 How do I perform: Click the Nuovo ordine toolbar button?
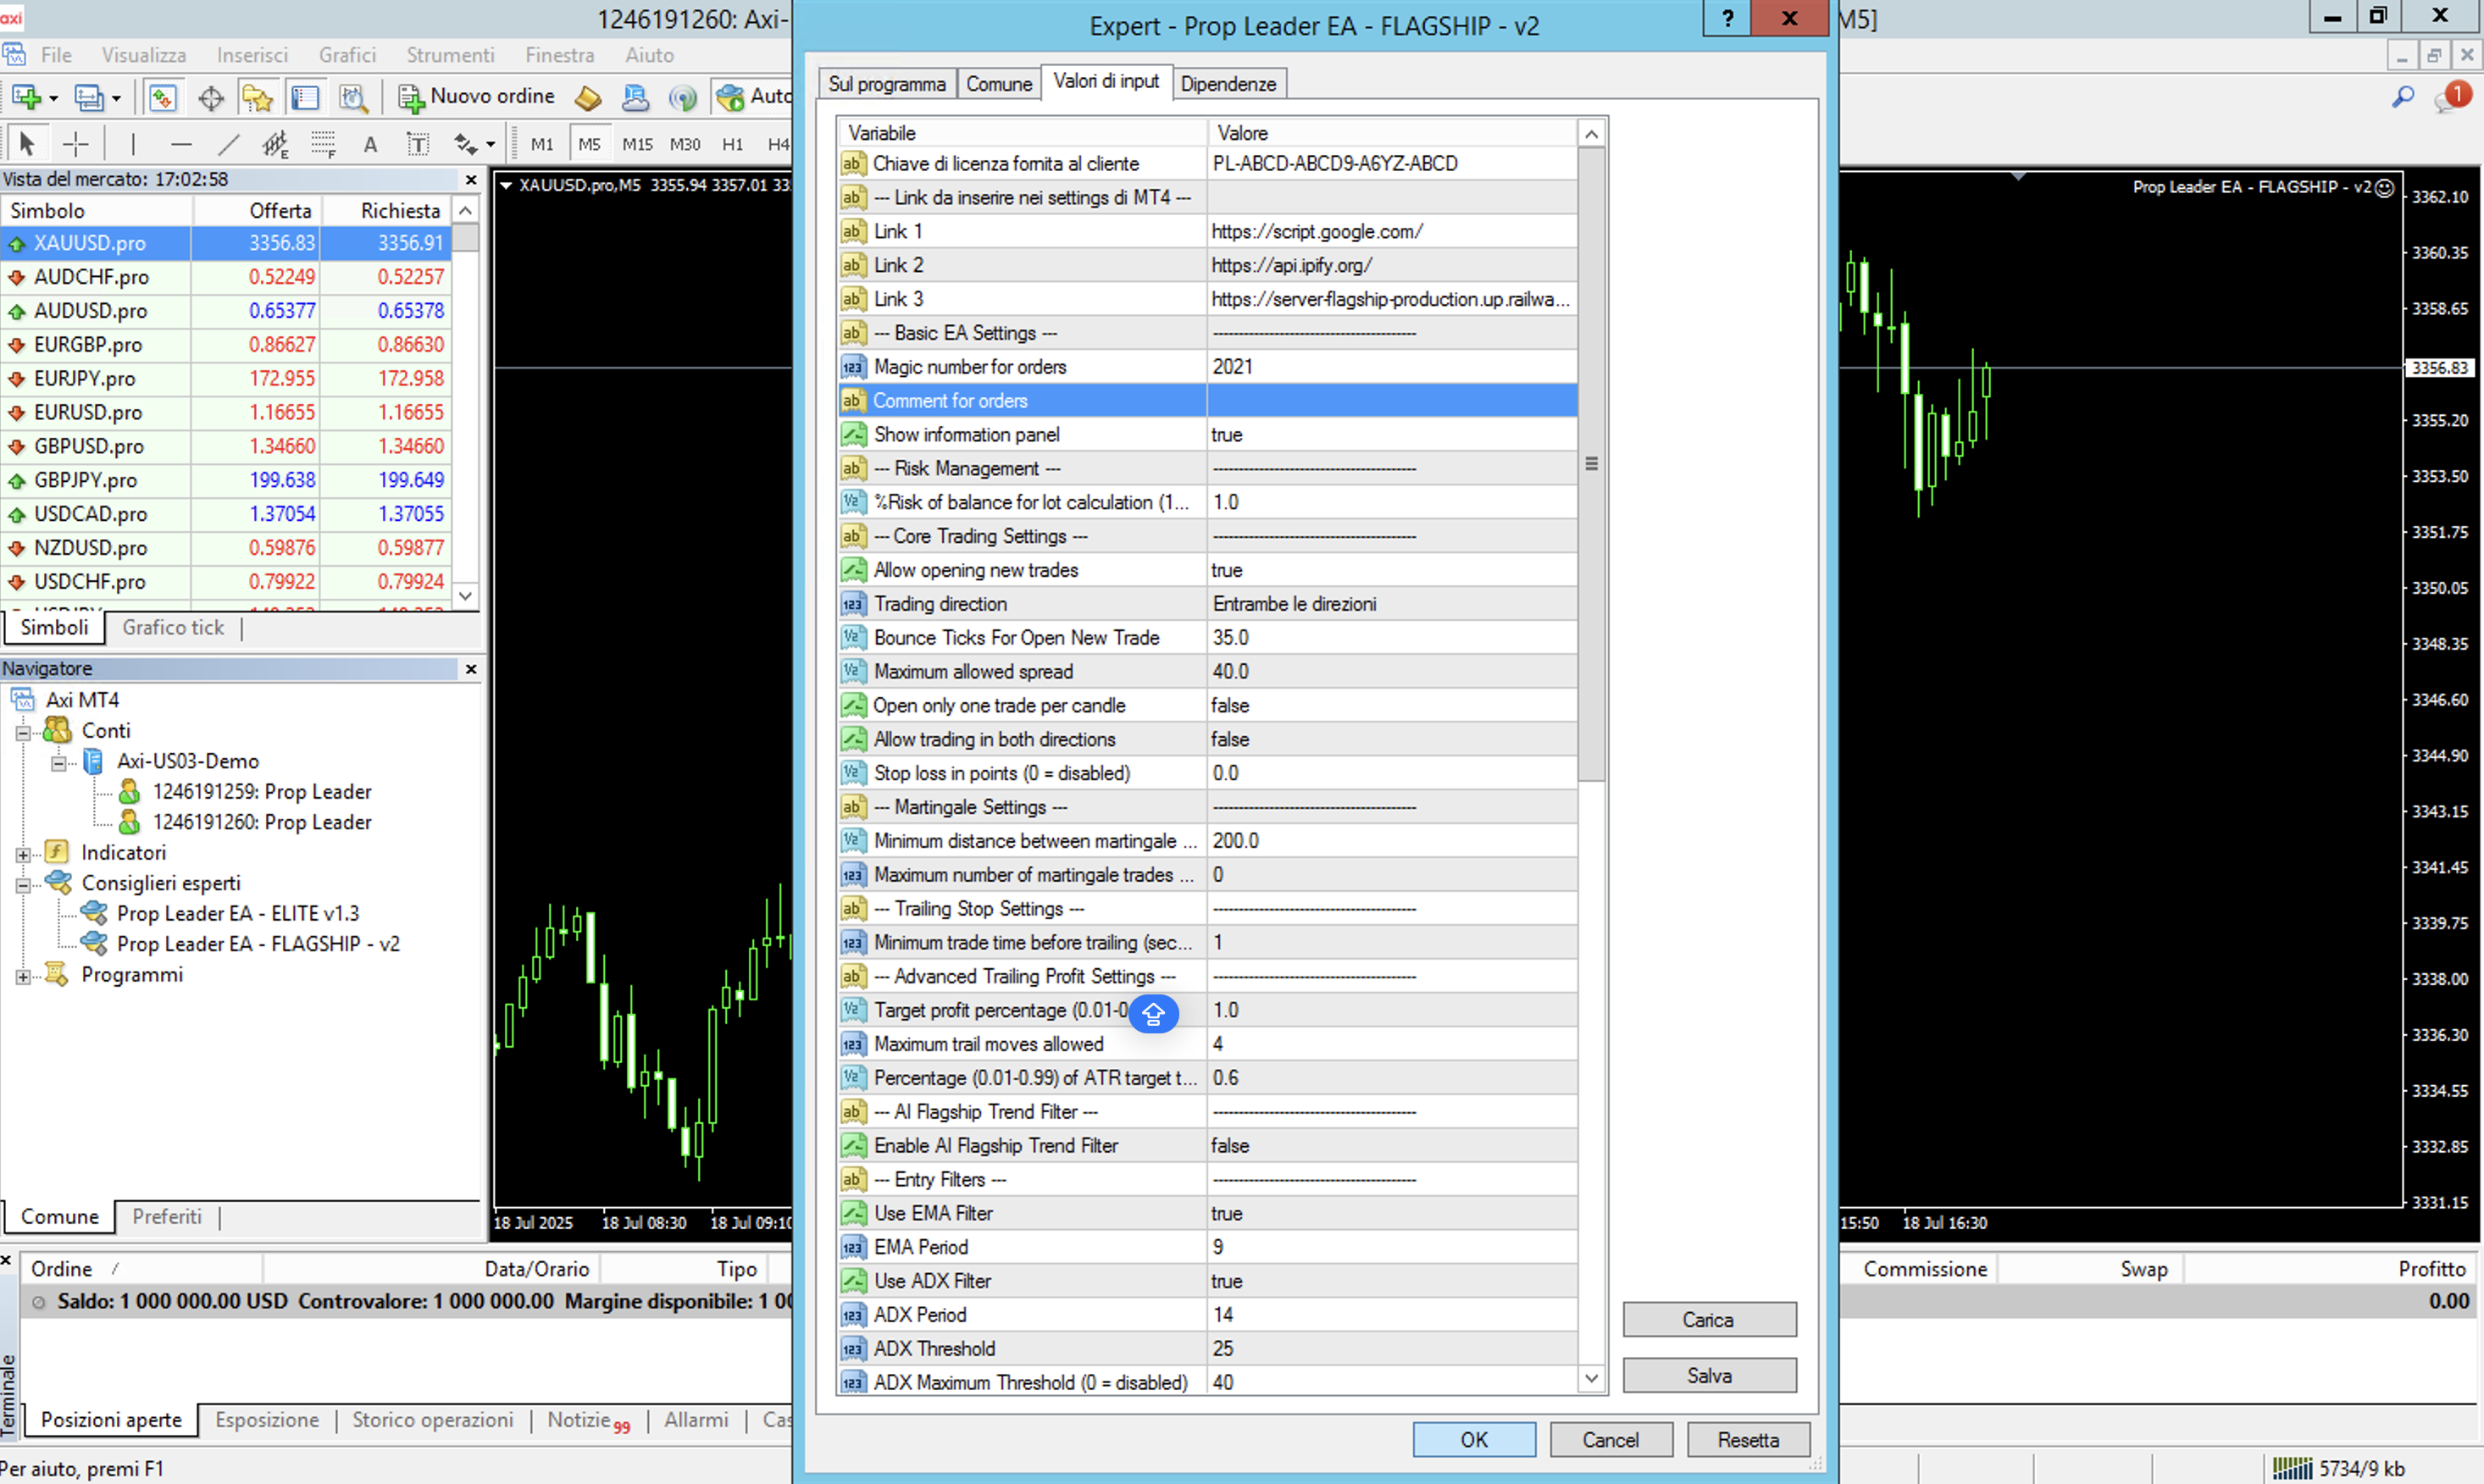478,97
